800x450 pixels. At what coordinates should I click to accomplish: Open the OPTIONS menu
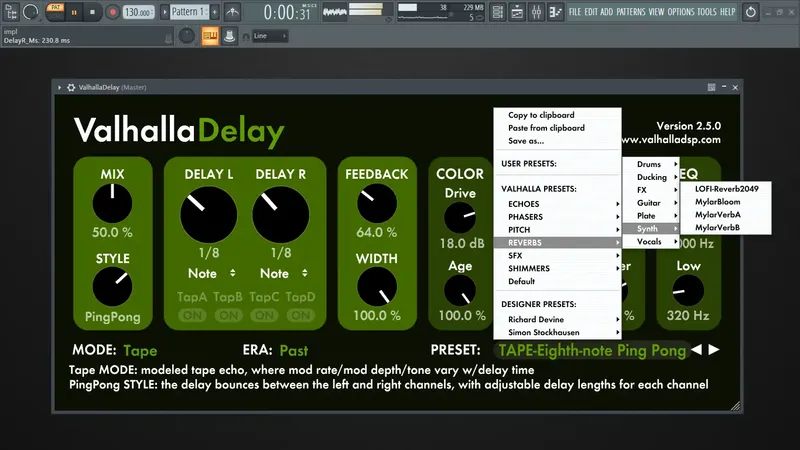pos(681,12)
